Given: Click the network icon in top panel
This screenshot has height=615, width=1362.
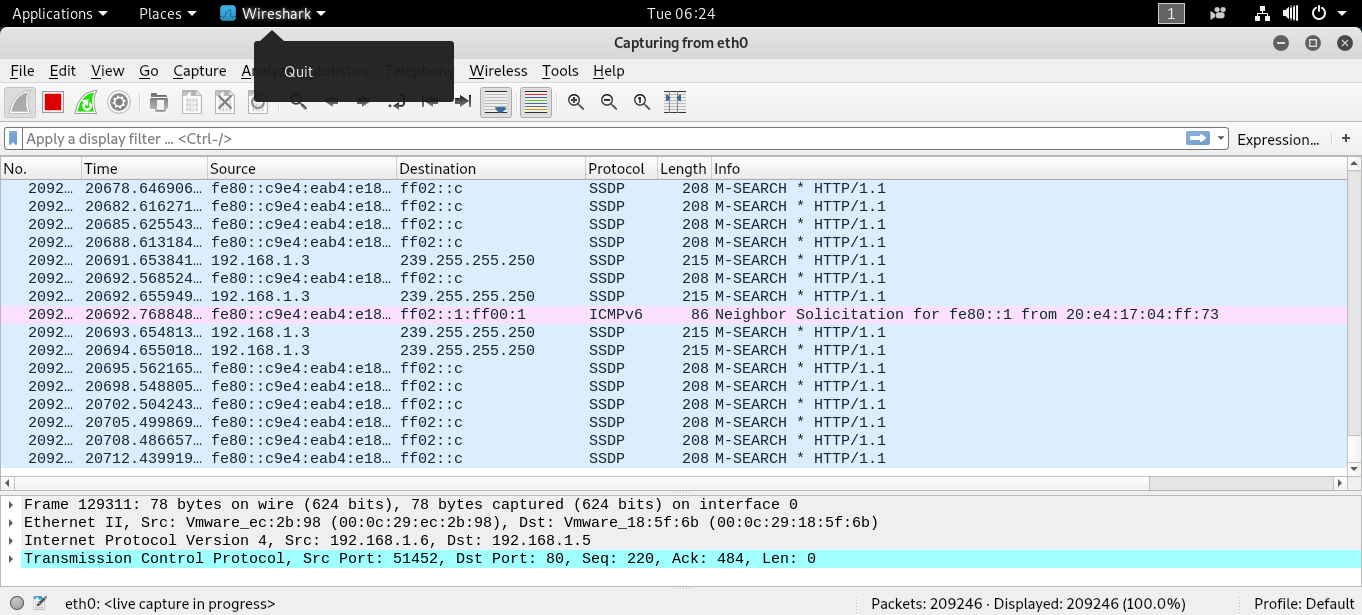Looking at the screenshot, I should tap(1262, 13).
